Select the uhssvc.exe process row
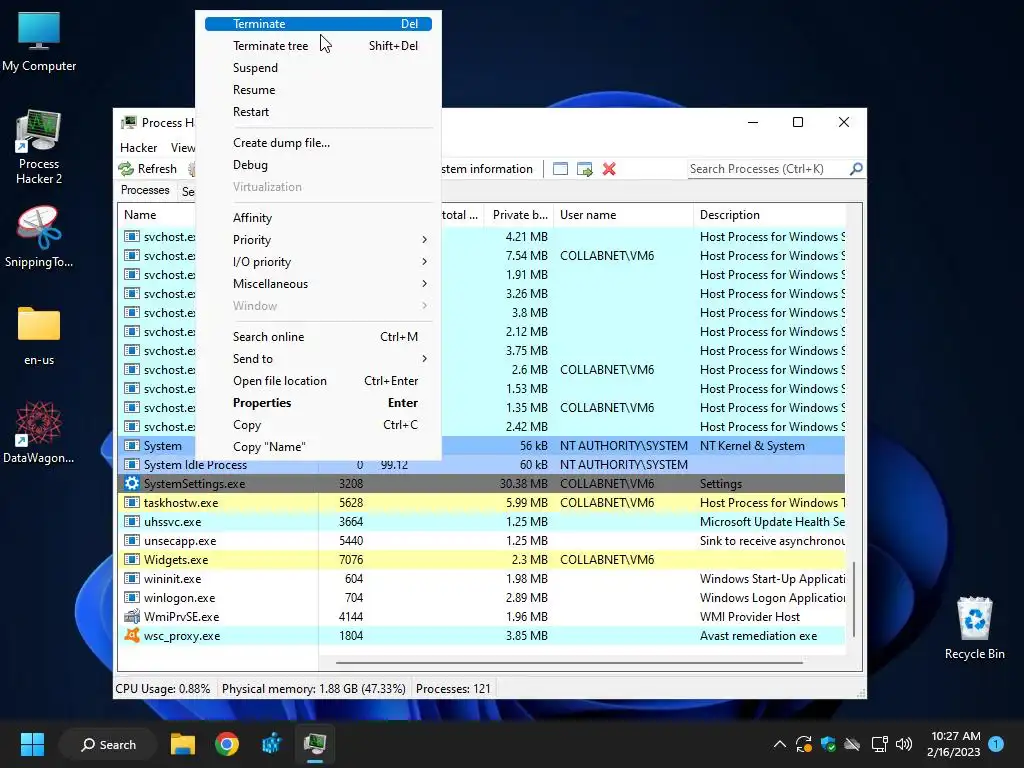1024x768 pixels. tap(481, 522)
